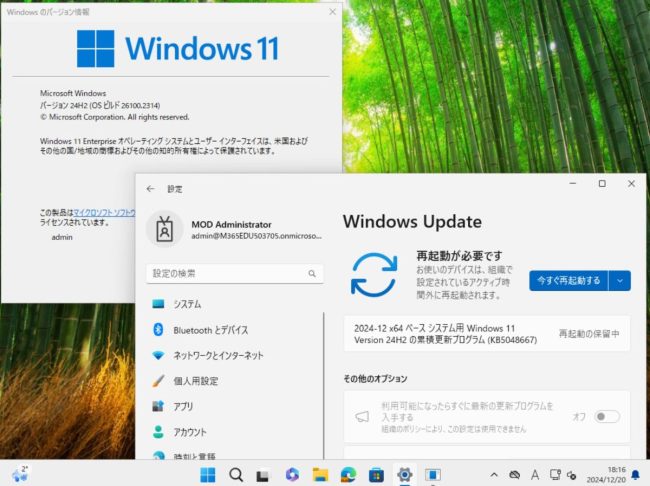This screenshot has width=650, height=486.
Task: Toggle the get latest updates switch (オフ)
Action: point(607,416)
